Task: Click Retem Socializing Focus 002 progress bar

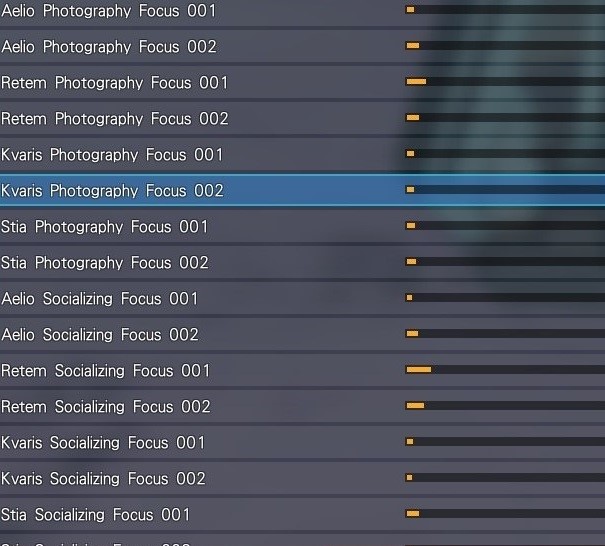Action: (x=505, y=406)
